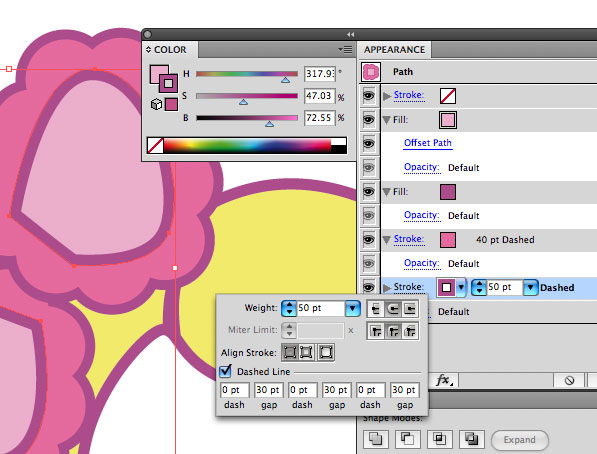Screen dimensions: 597x454
Task: Click the first gap value field
Action: [268, 390]
